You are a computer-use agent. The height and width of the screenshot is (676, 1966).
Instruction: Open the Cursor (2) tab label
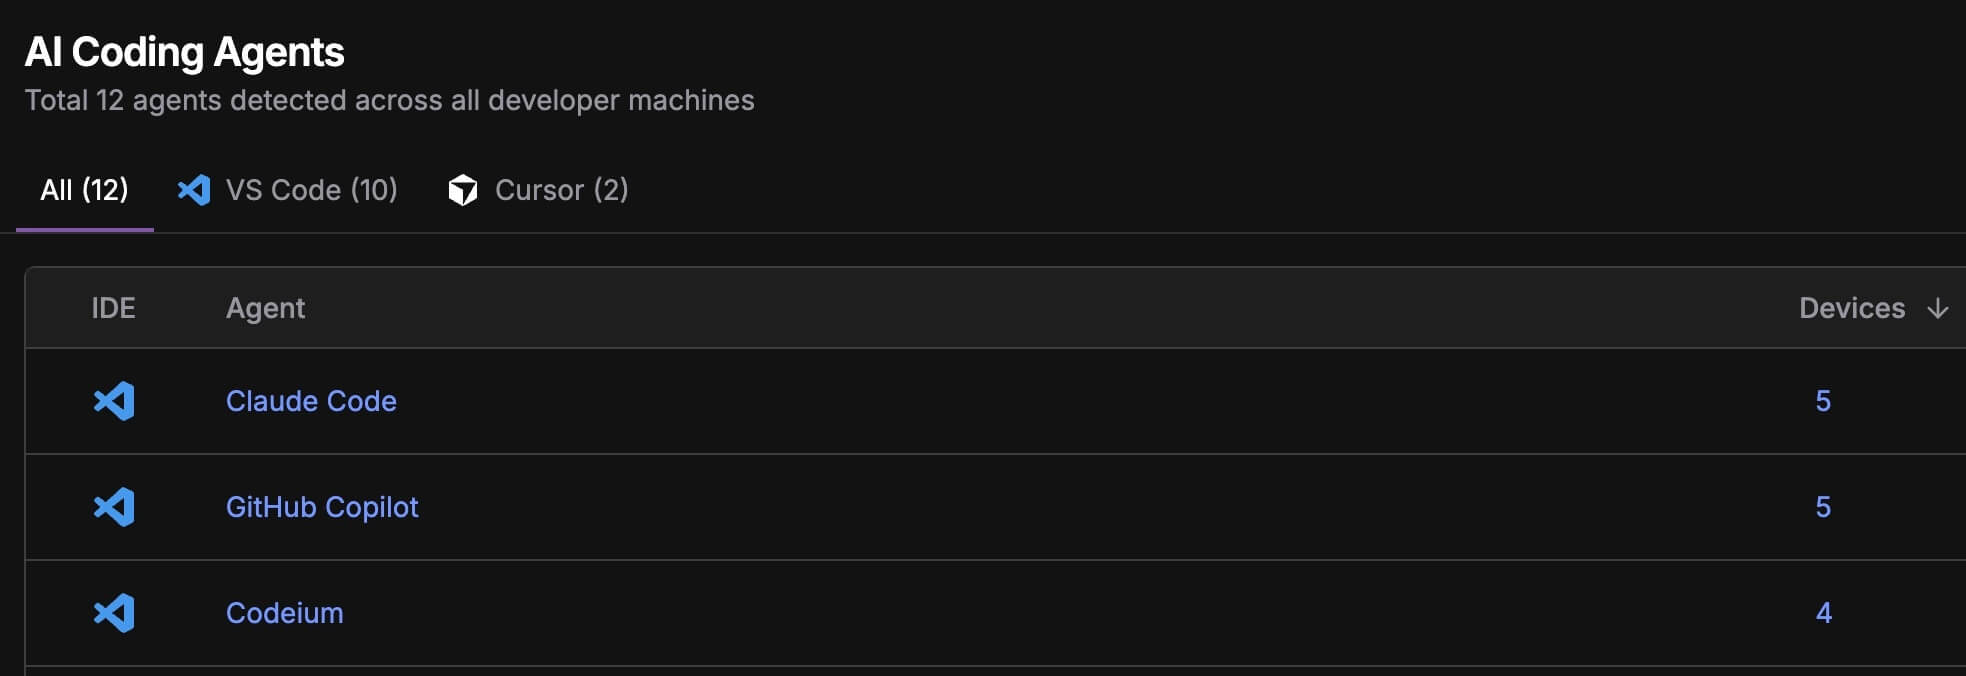561,190
